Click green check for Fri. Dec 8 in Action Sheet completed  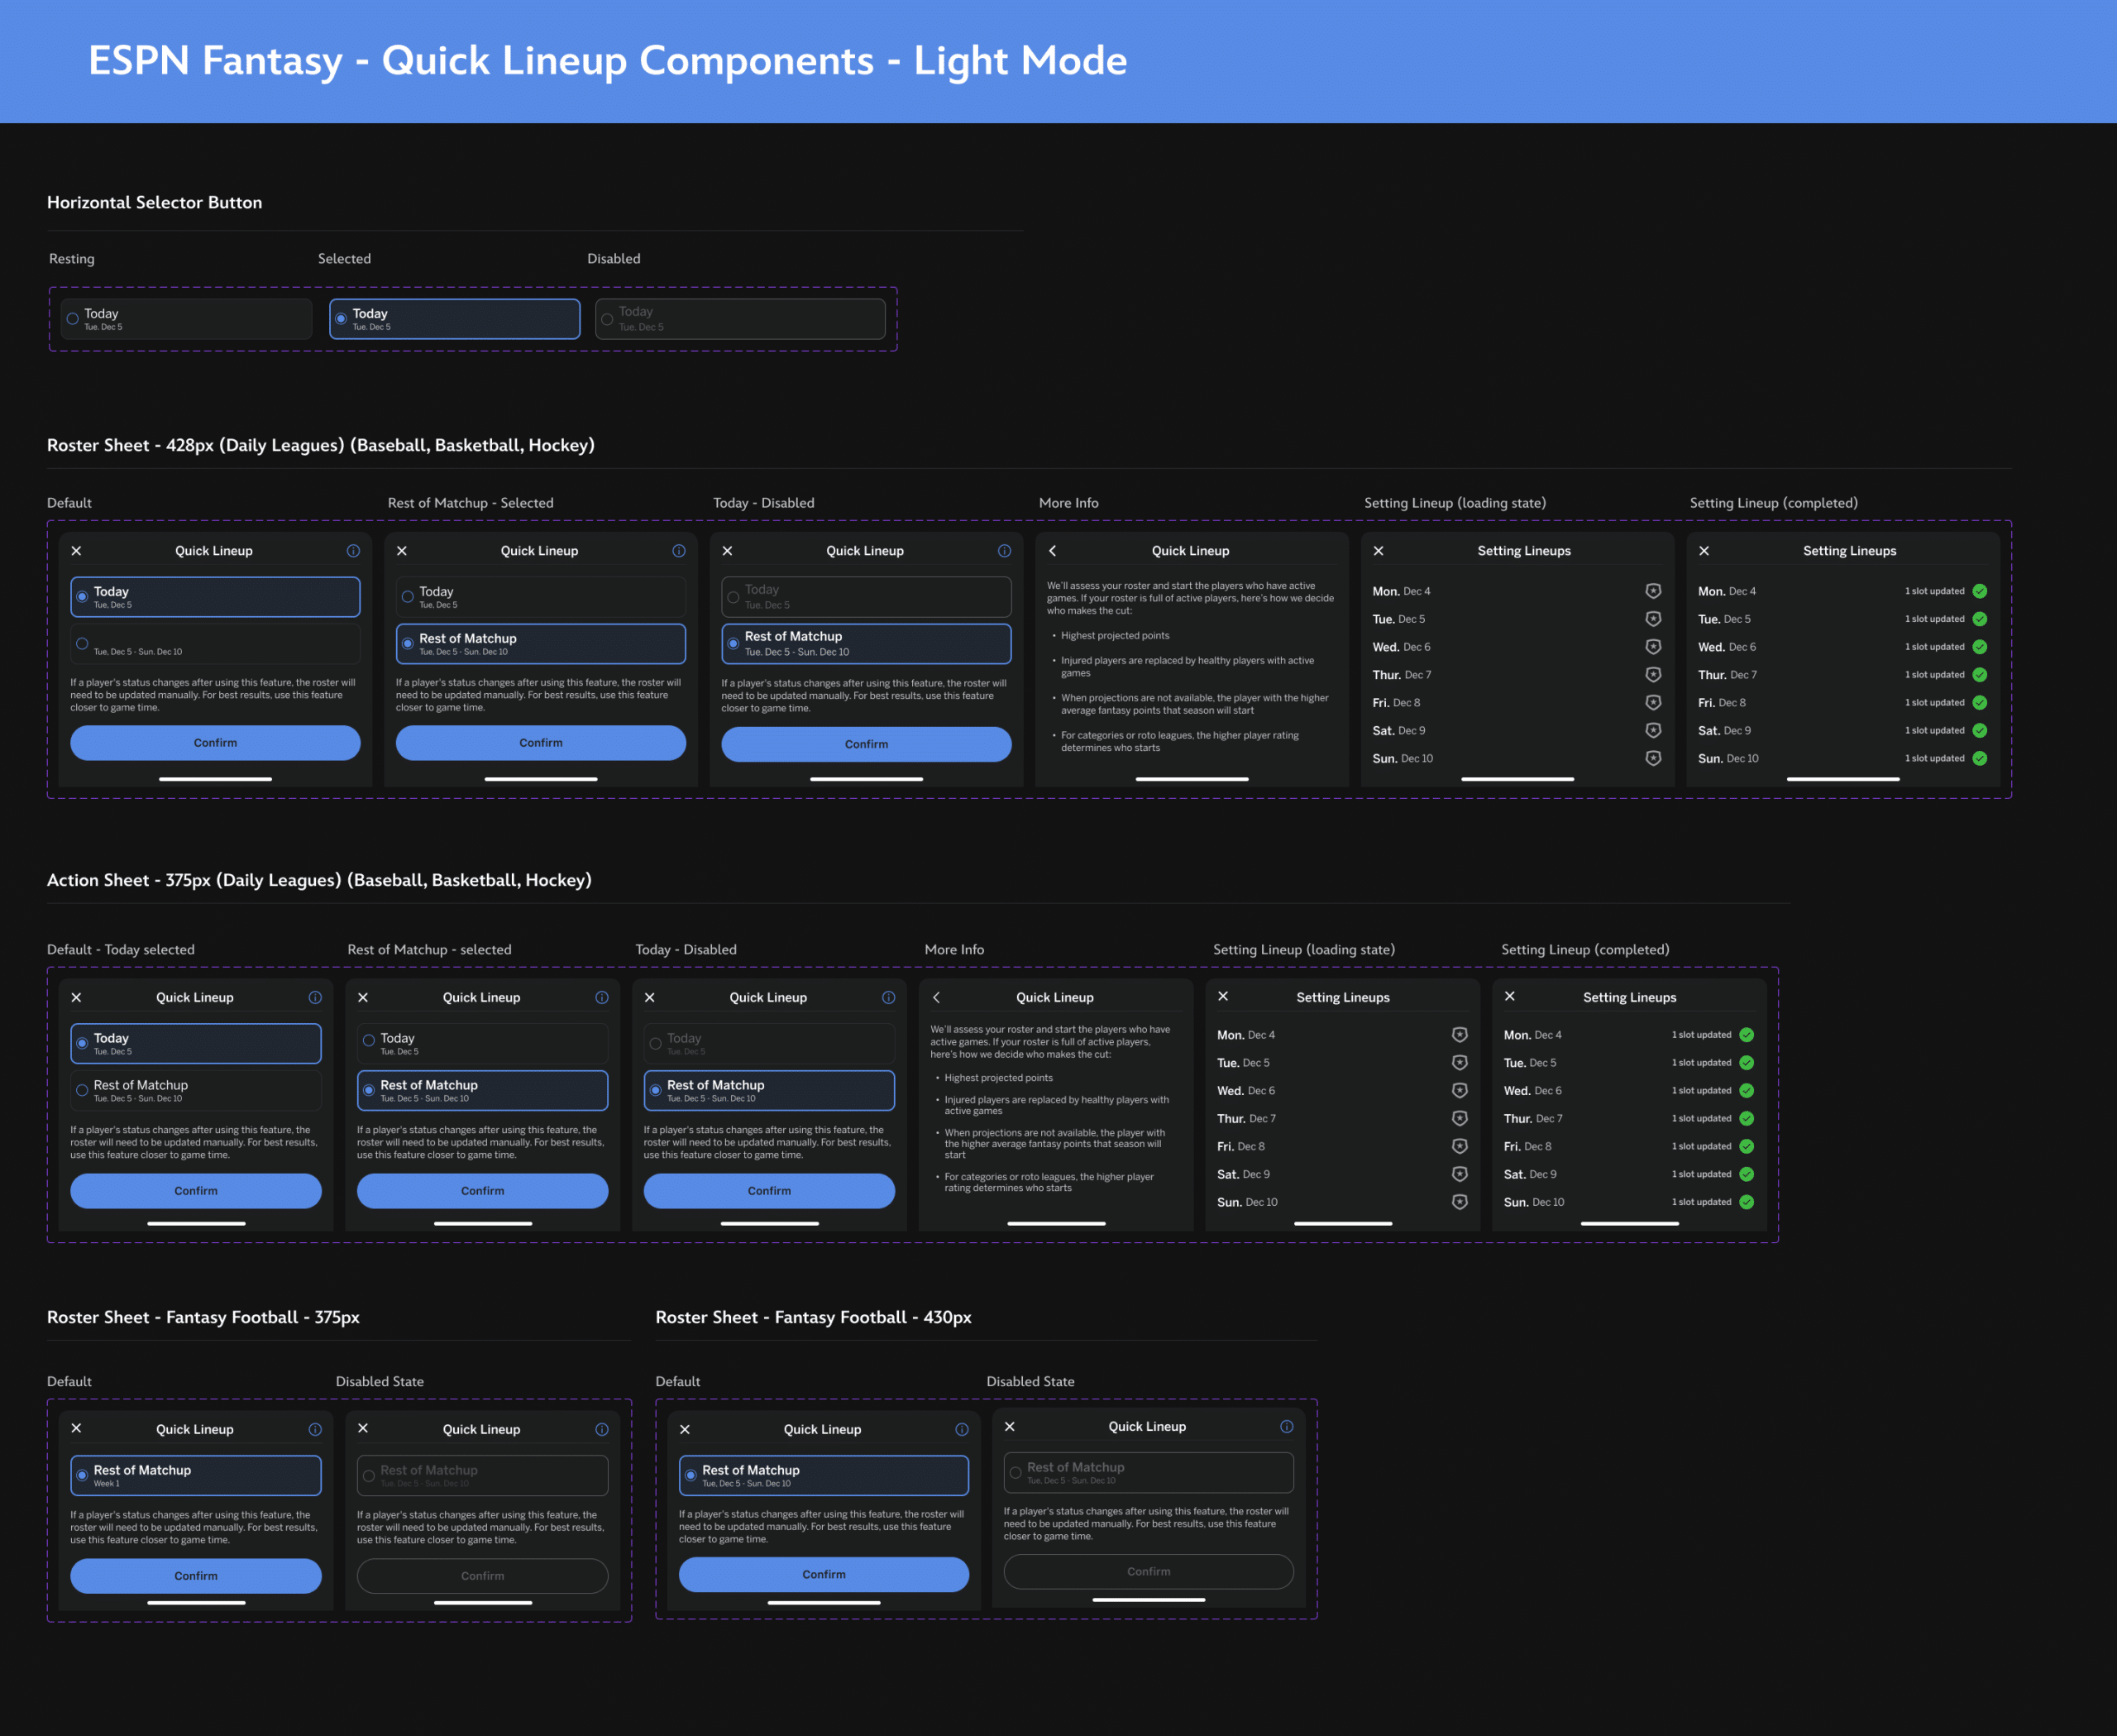tap(1746, 1146)
